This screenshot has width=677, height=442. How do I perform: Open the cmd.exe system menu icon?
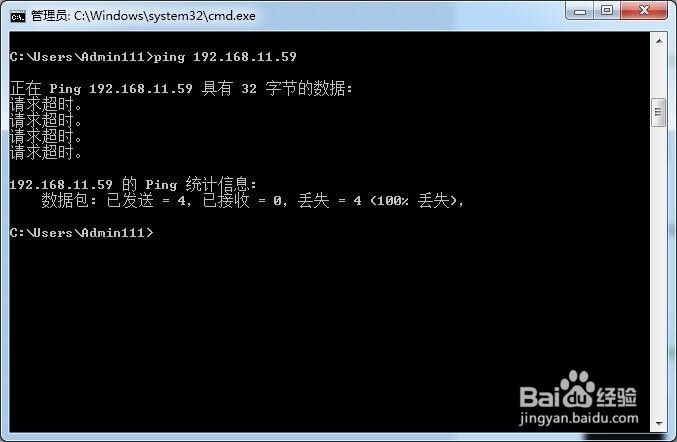pyautogui.click(x=18, y=17)
